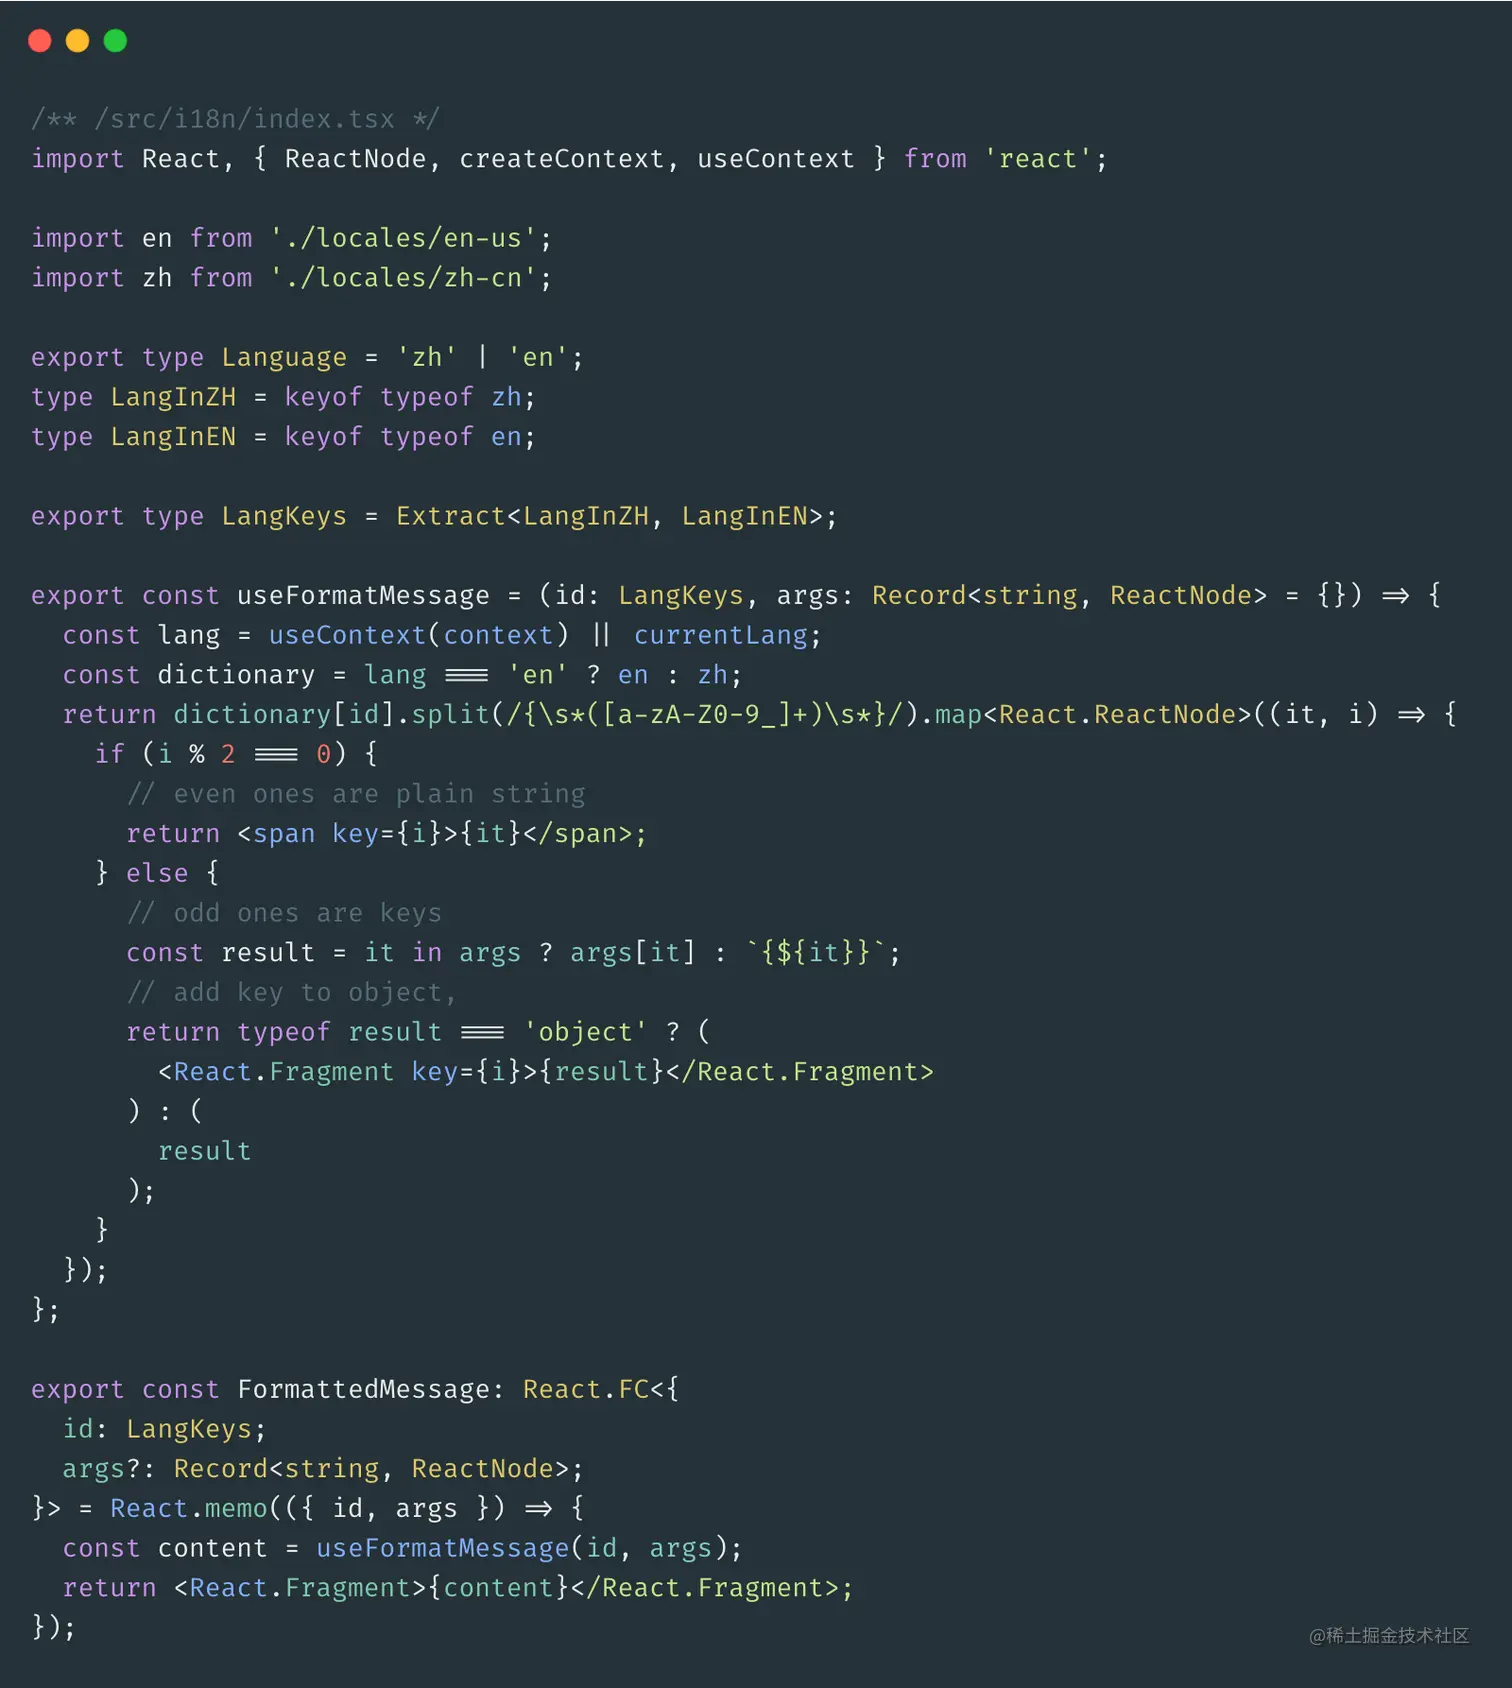Click the yellow minimize window dot
This screenshot has width=1512, height=1688.
coord(77,41)
